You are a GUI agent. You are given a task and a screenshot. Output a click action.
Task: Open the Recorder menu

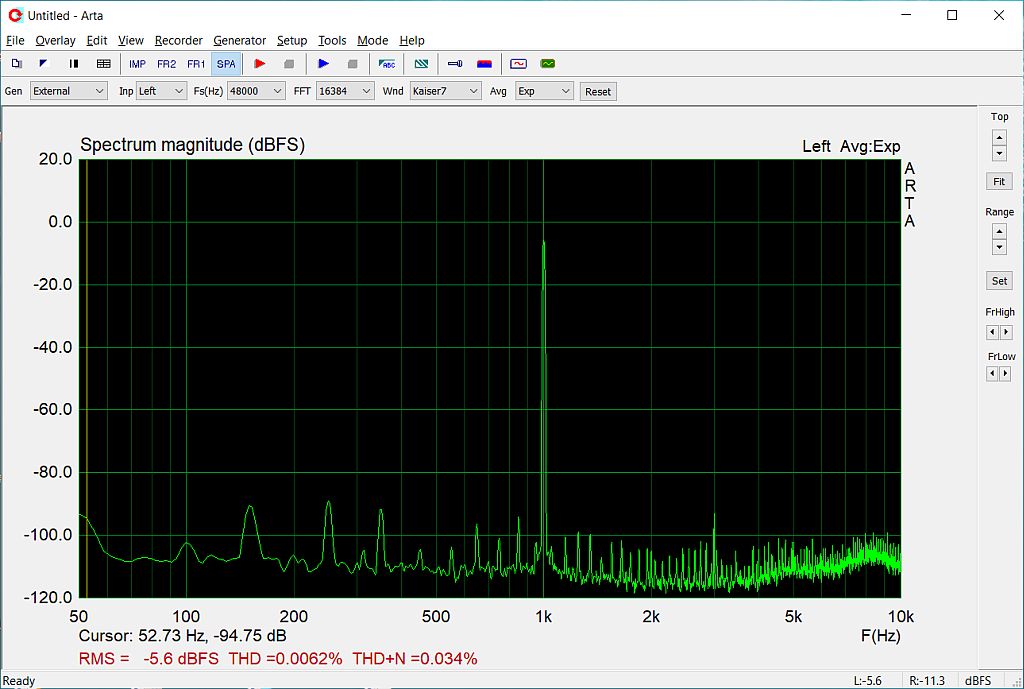(x=178, y=40)
